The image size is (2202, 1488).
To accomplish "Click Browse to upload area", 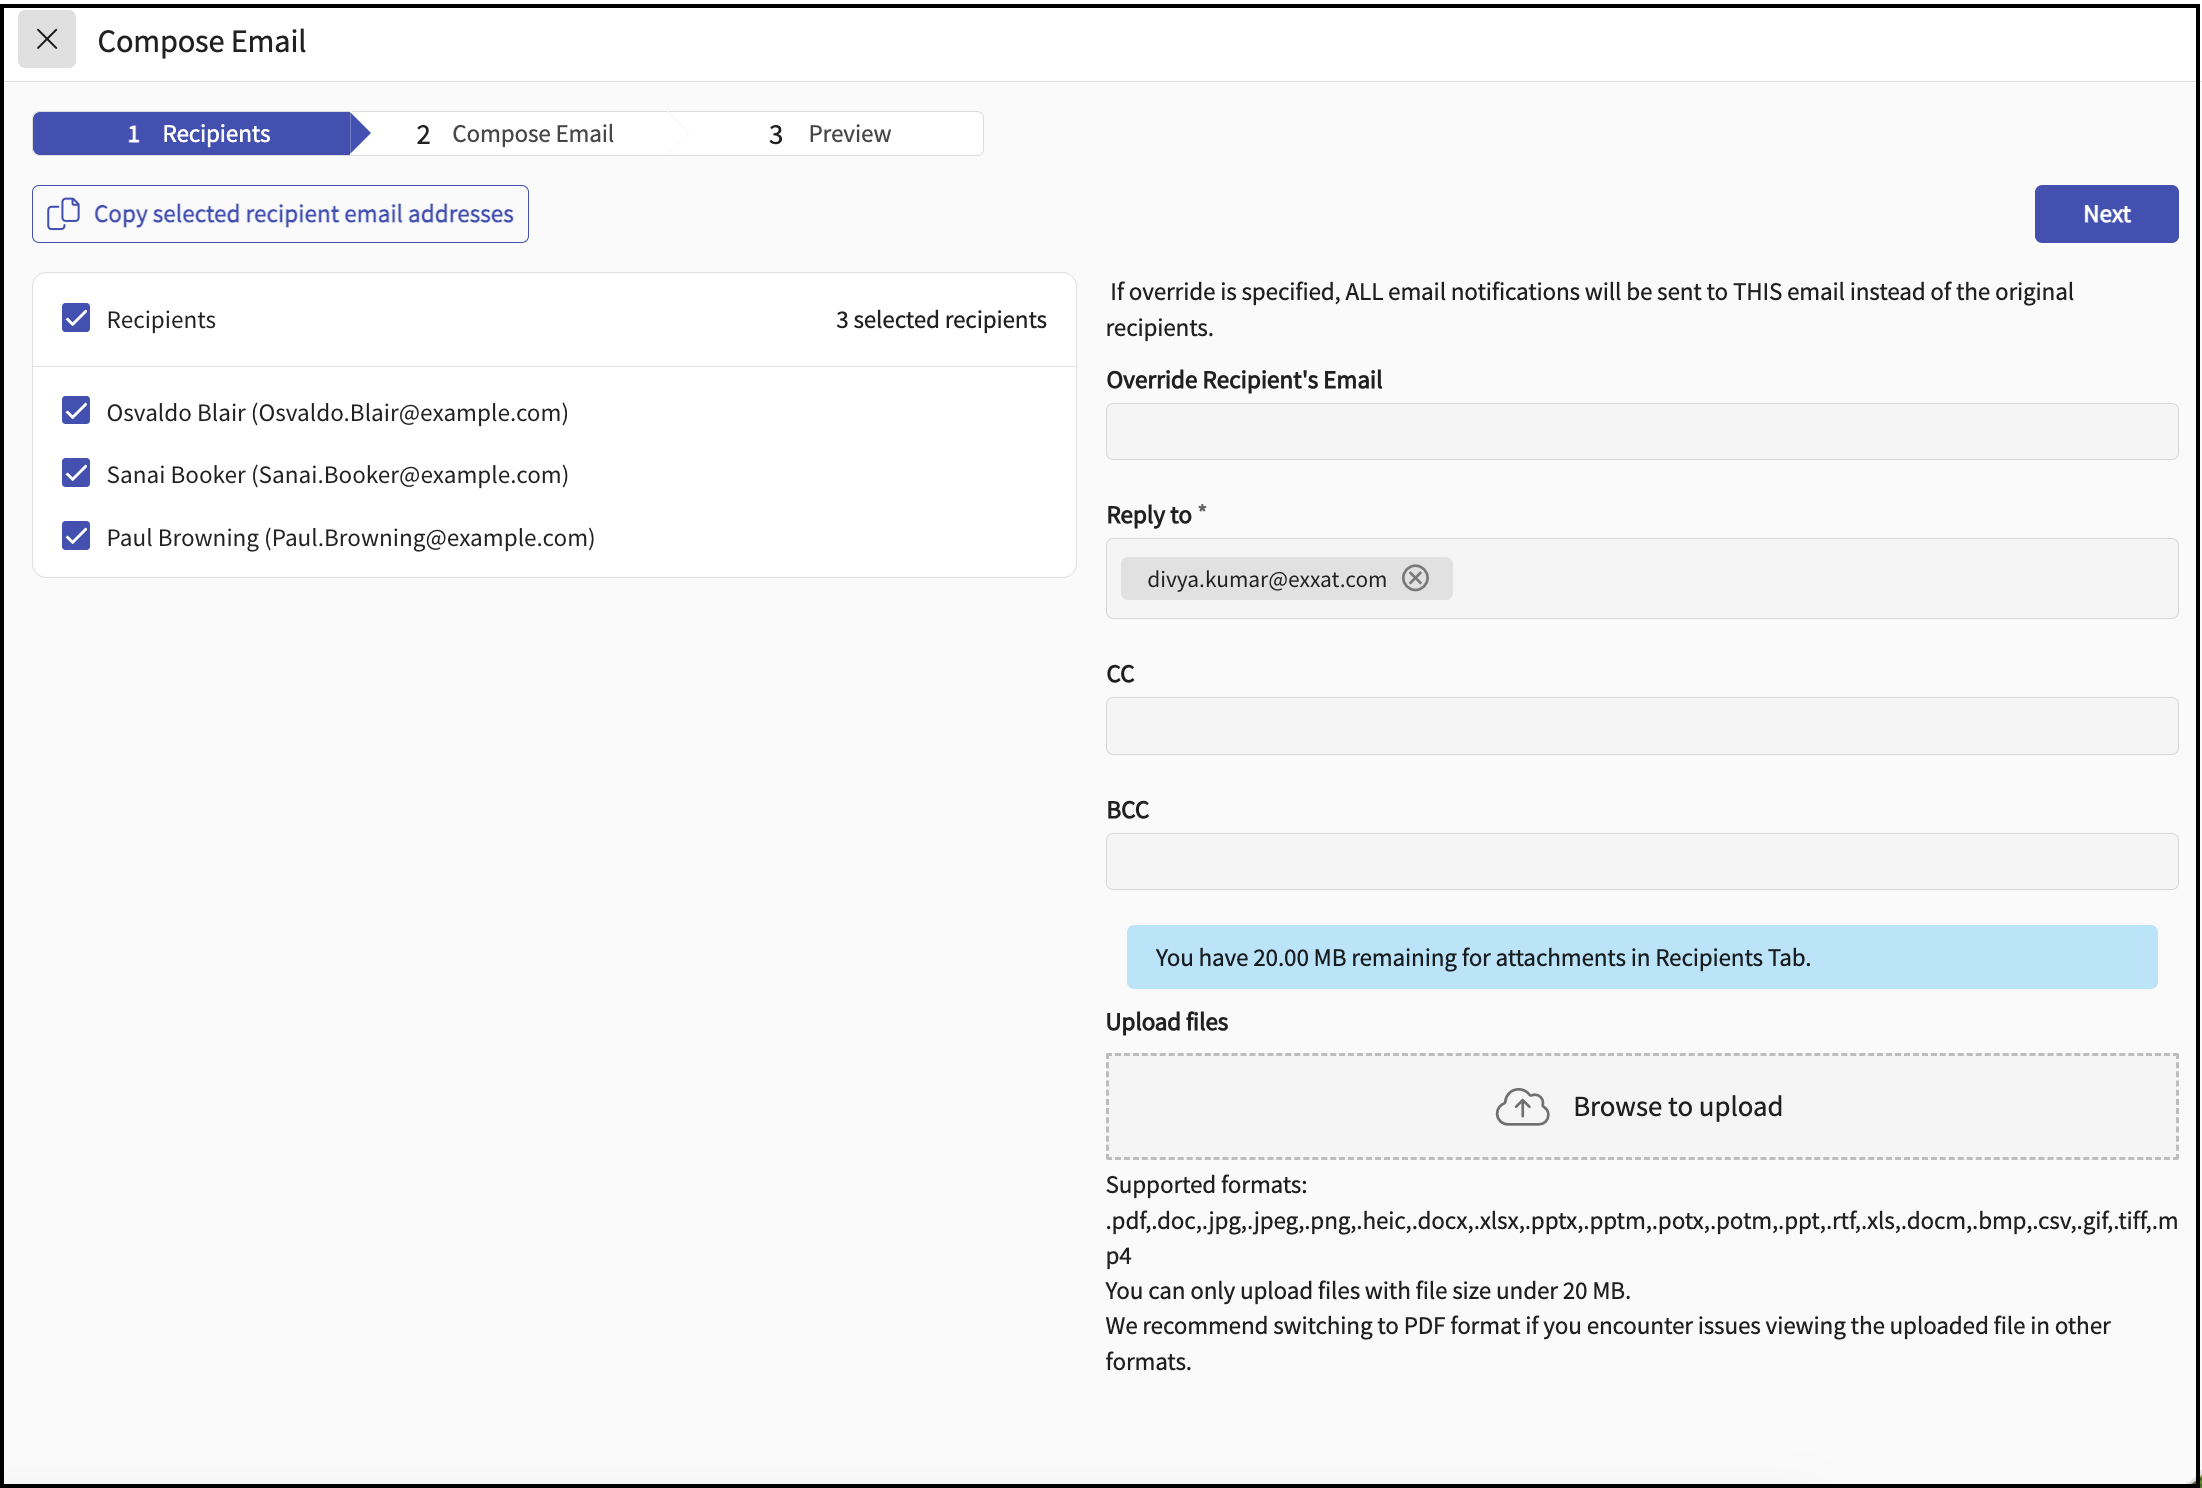I will tap(1677, 1107).
